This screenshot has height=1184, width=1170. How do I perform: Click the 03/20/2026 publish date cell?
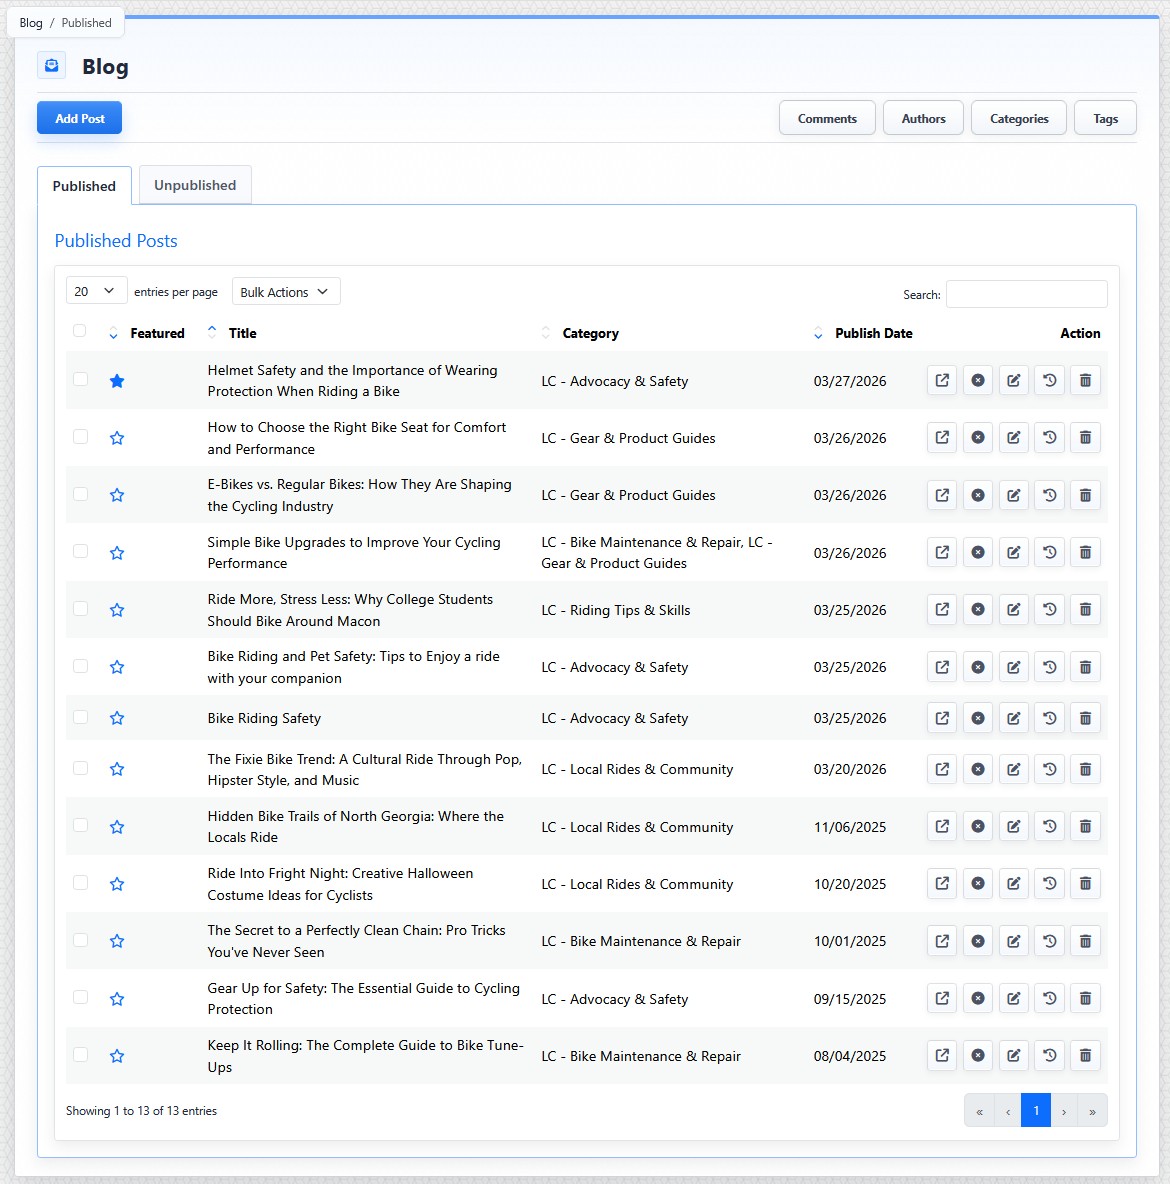tap(850, 769)
